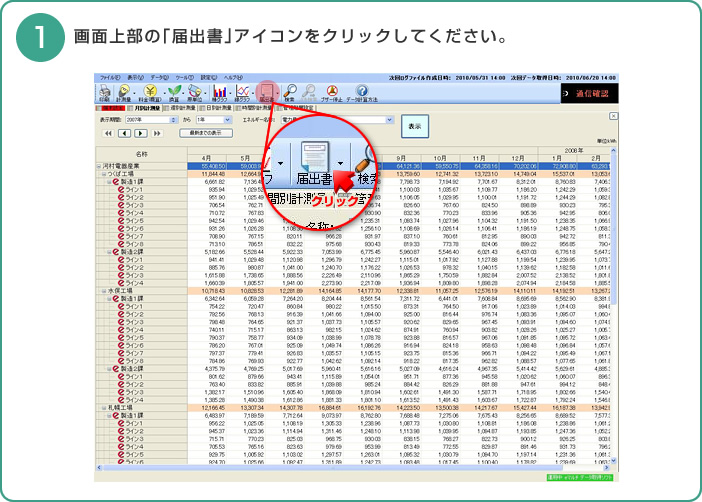Image resolution: width=702 pixels, height=502 pixels.
Task: Open dropdown arrow next to 計測量 icon
Action: tap(134, 93)
